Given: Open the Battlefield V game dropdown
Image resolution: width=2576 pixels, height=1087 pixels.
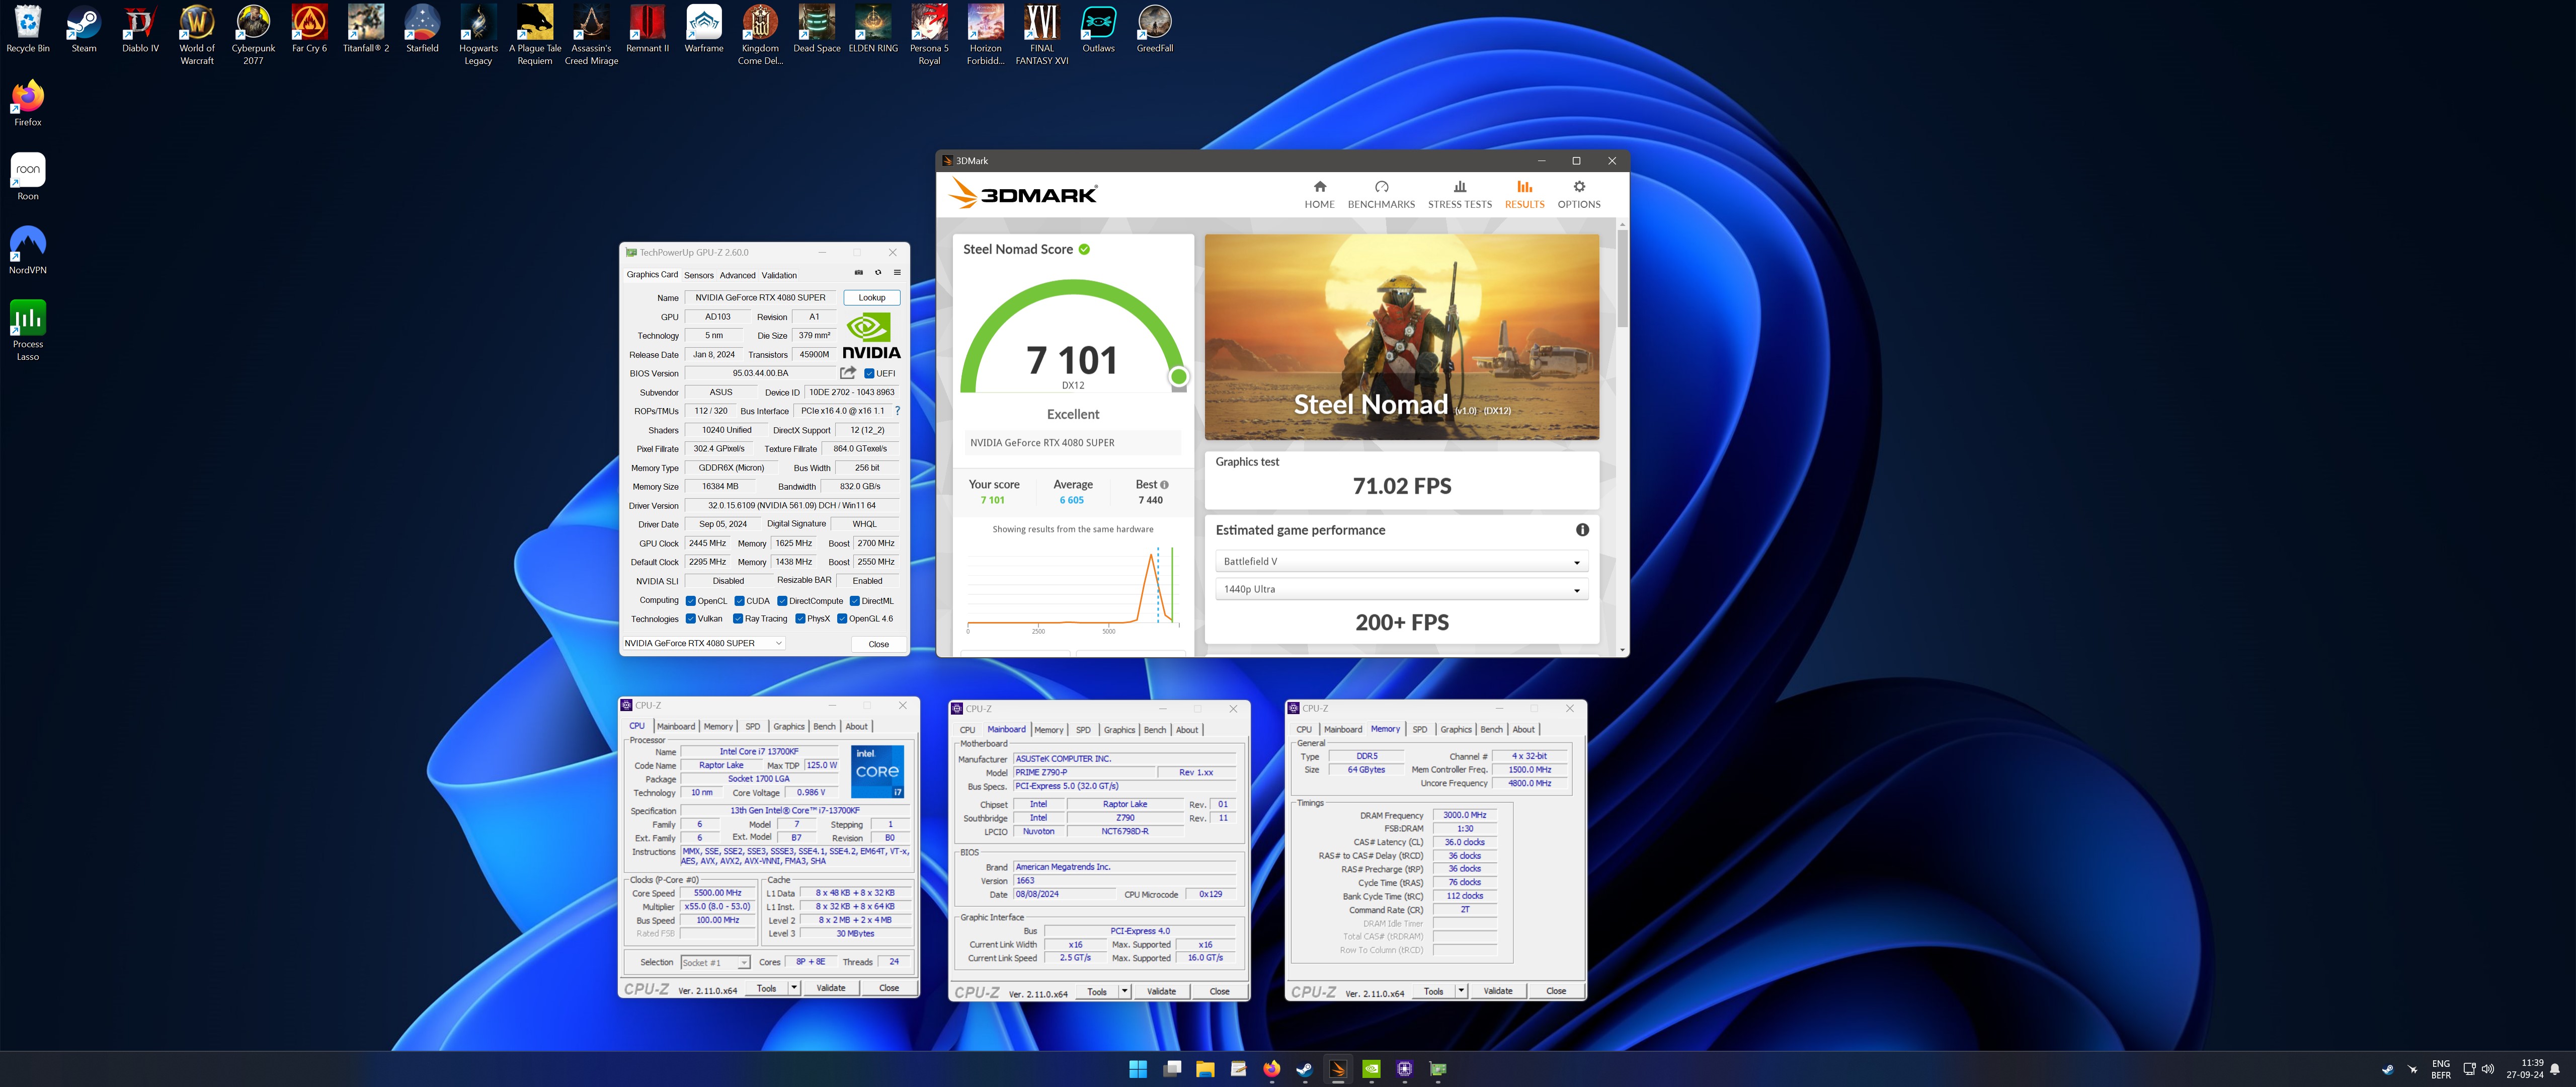Looking at the screenshot, I should (1401, 562).
